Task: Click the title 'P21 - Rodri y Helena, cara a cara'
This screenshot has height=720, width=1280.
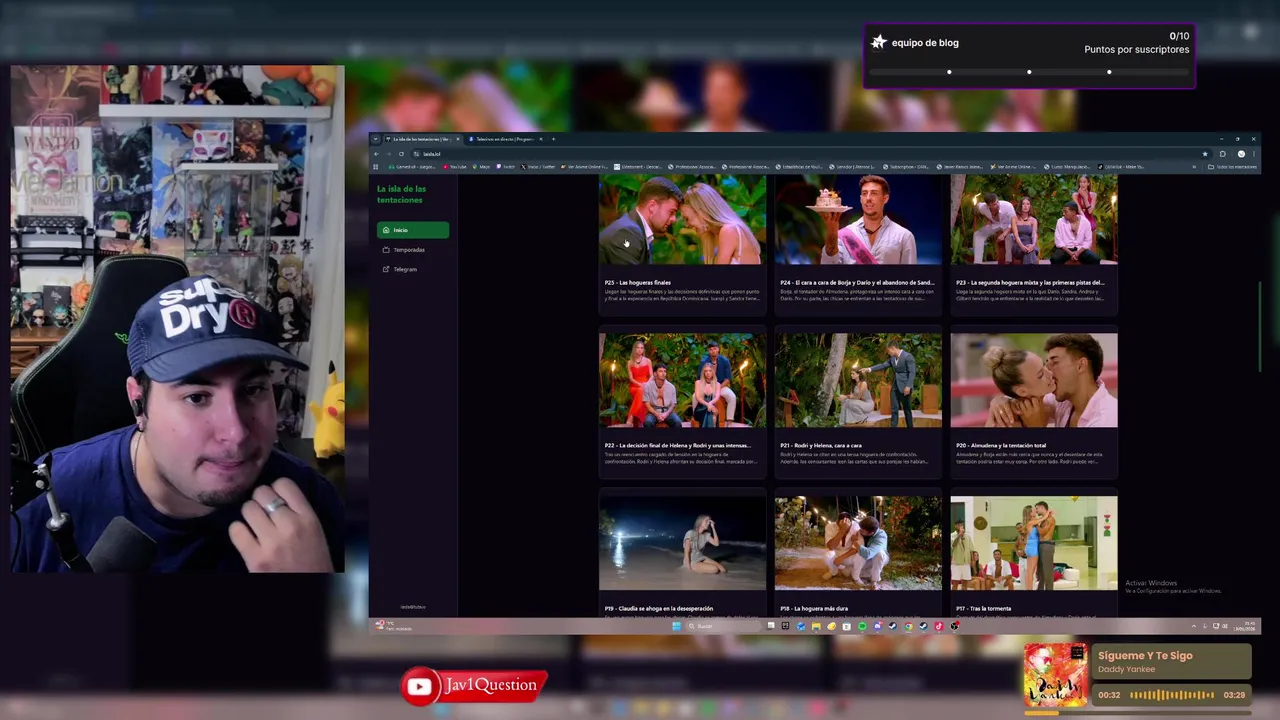Action: pyautogui.click(x=821, y=446)
